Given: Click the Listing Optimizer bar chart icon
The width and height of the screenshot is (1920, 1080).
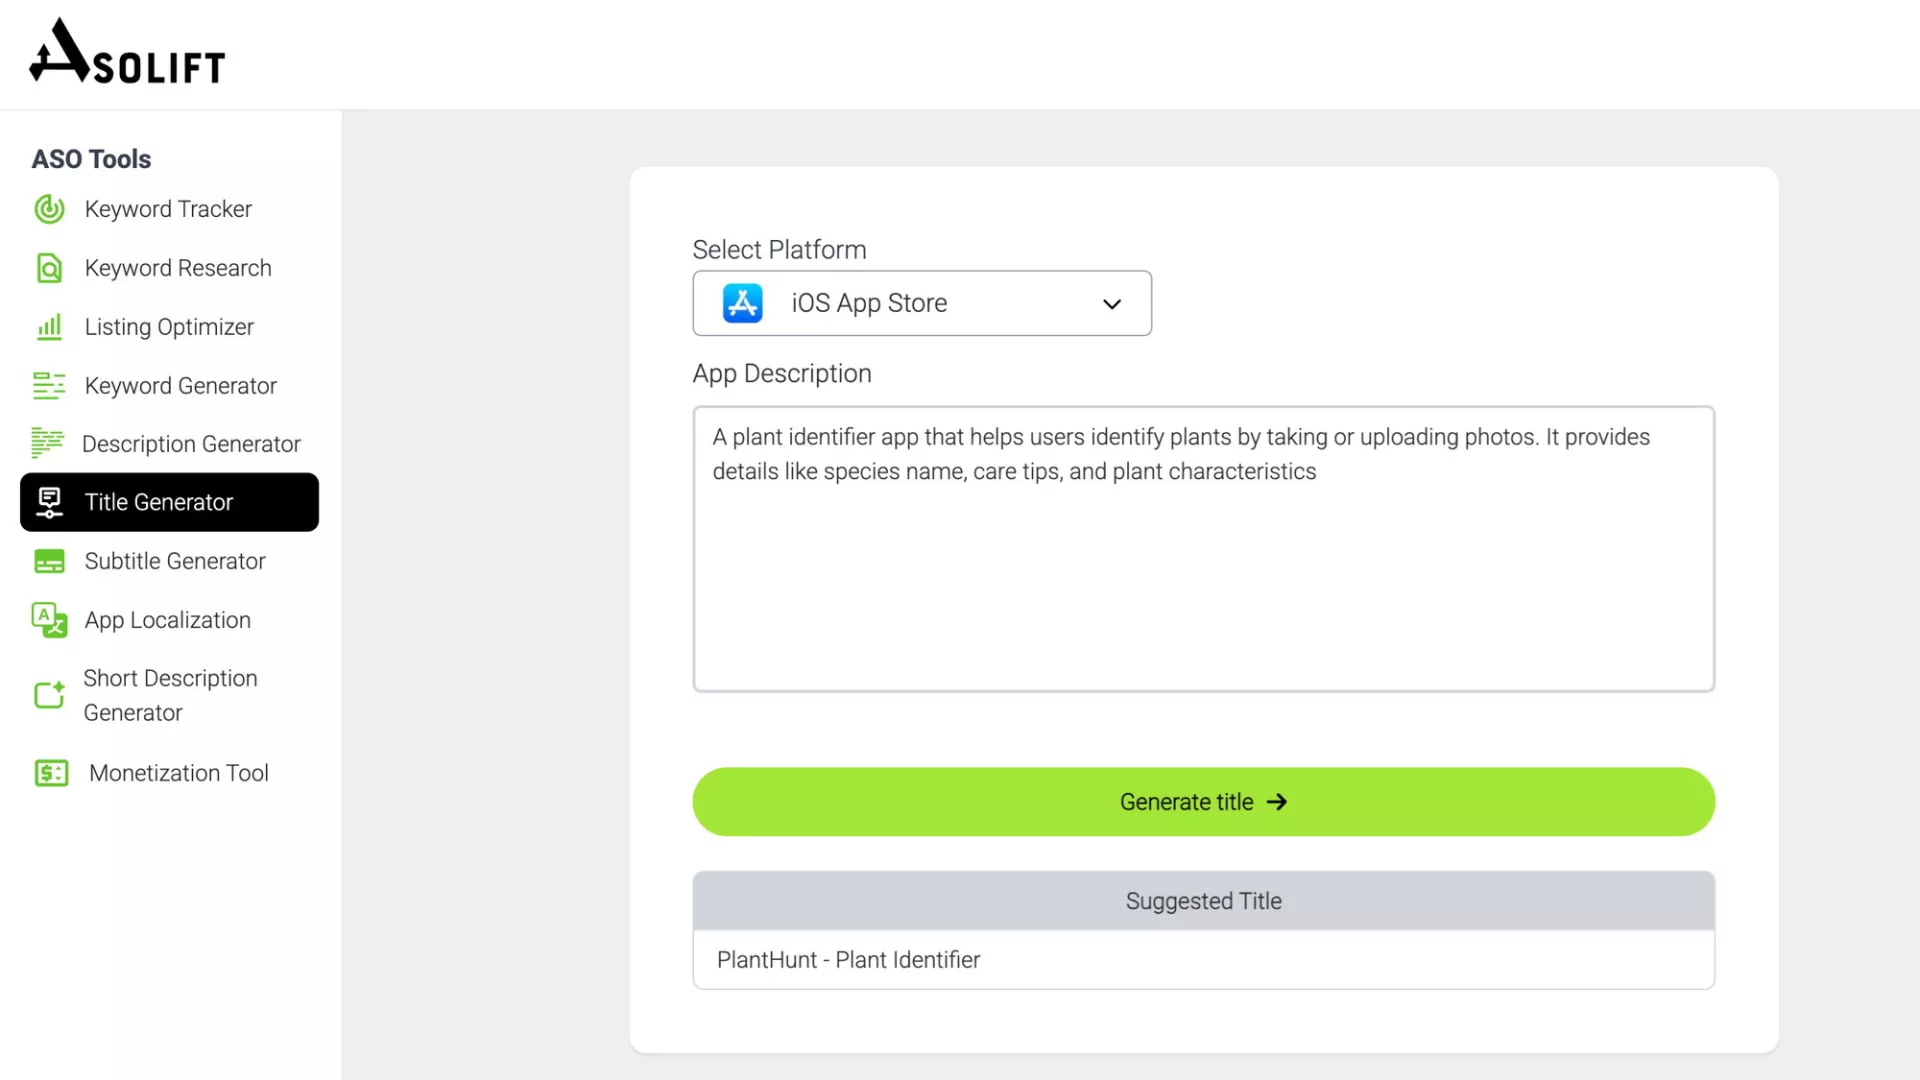Looking at the screenshot, I should coord(49,327).
